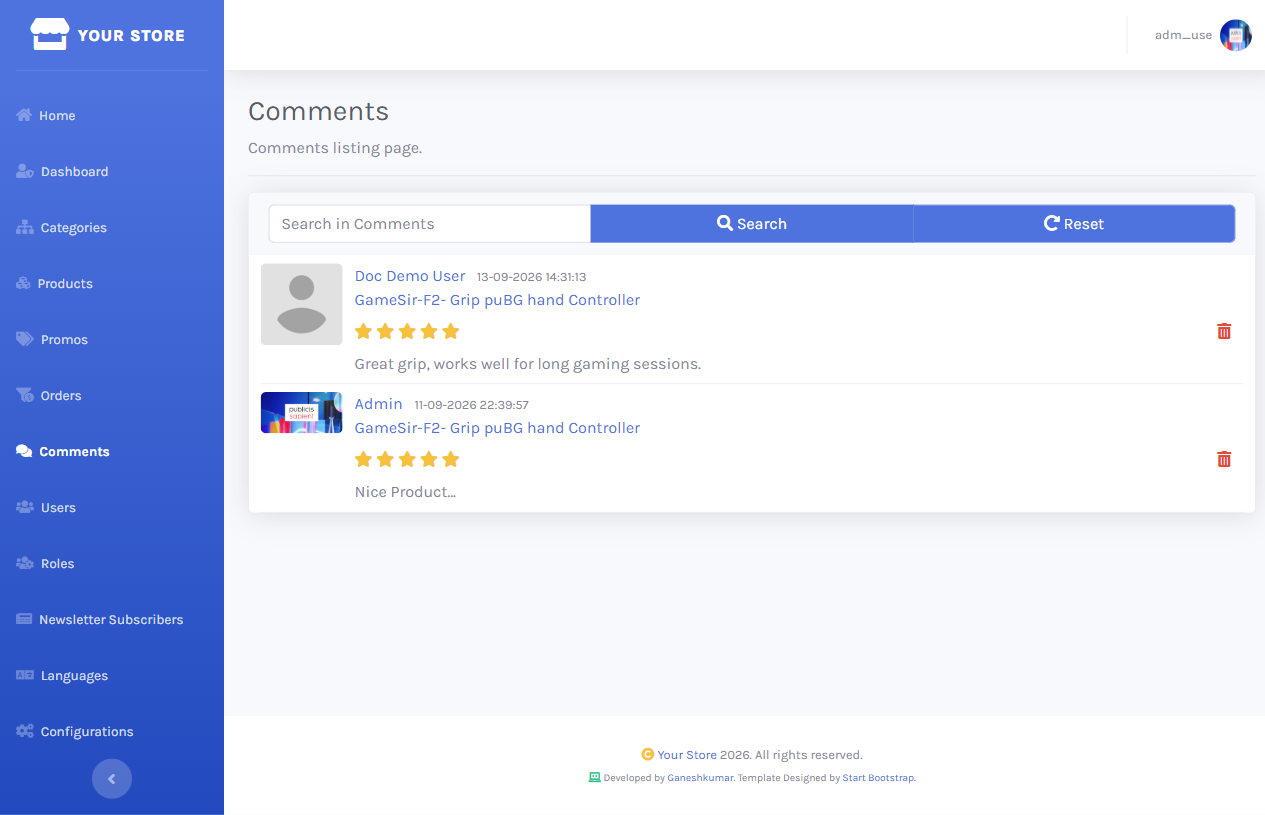Open Doc Demo User profile link

coord(410,276)
